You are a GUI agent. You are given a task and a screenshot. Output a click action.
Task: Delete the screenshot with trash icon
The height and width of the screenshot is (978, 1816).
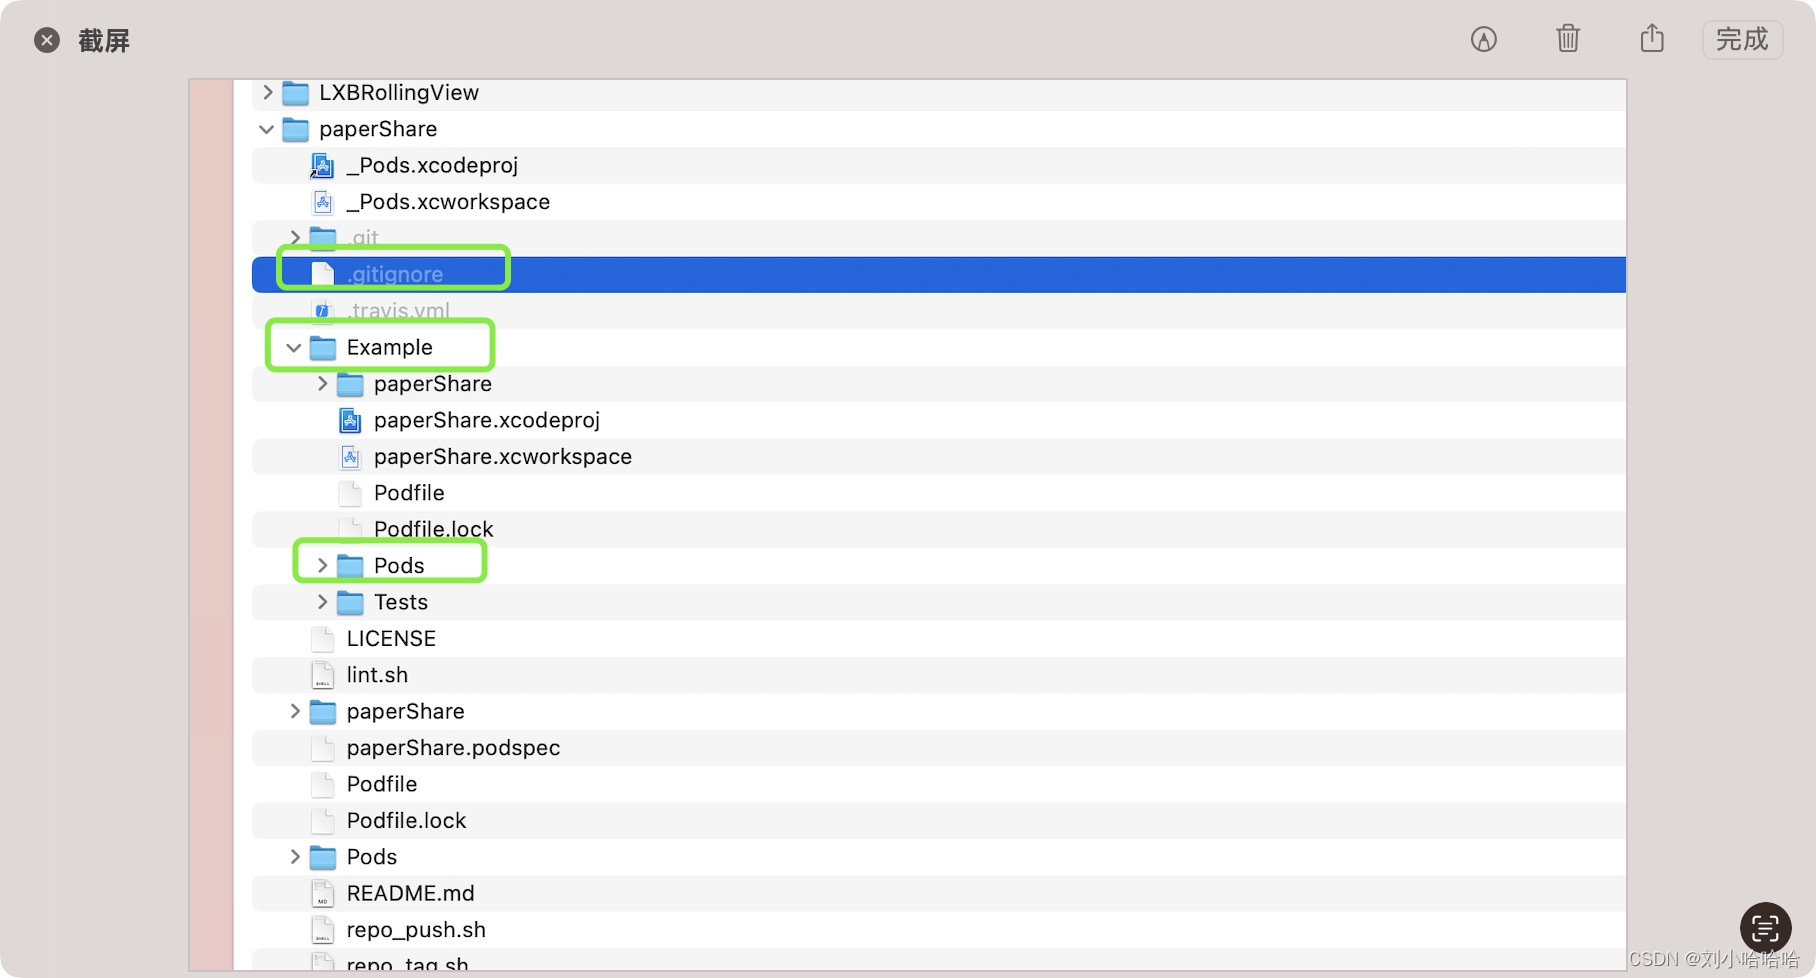1568,39
